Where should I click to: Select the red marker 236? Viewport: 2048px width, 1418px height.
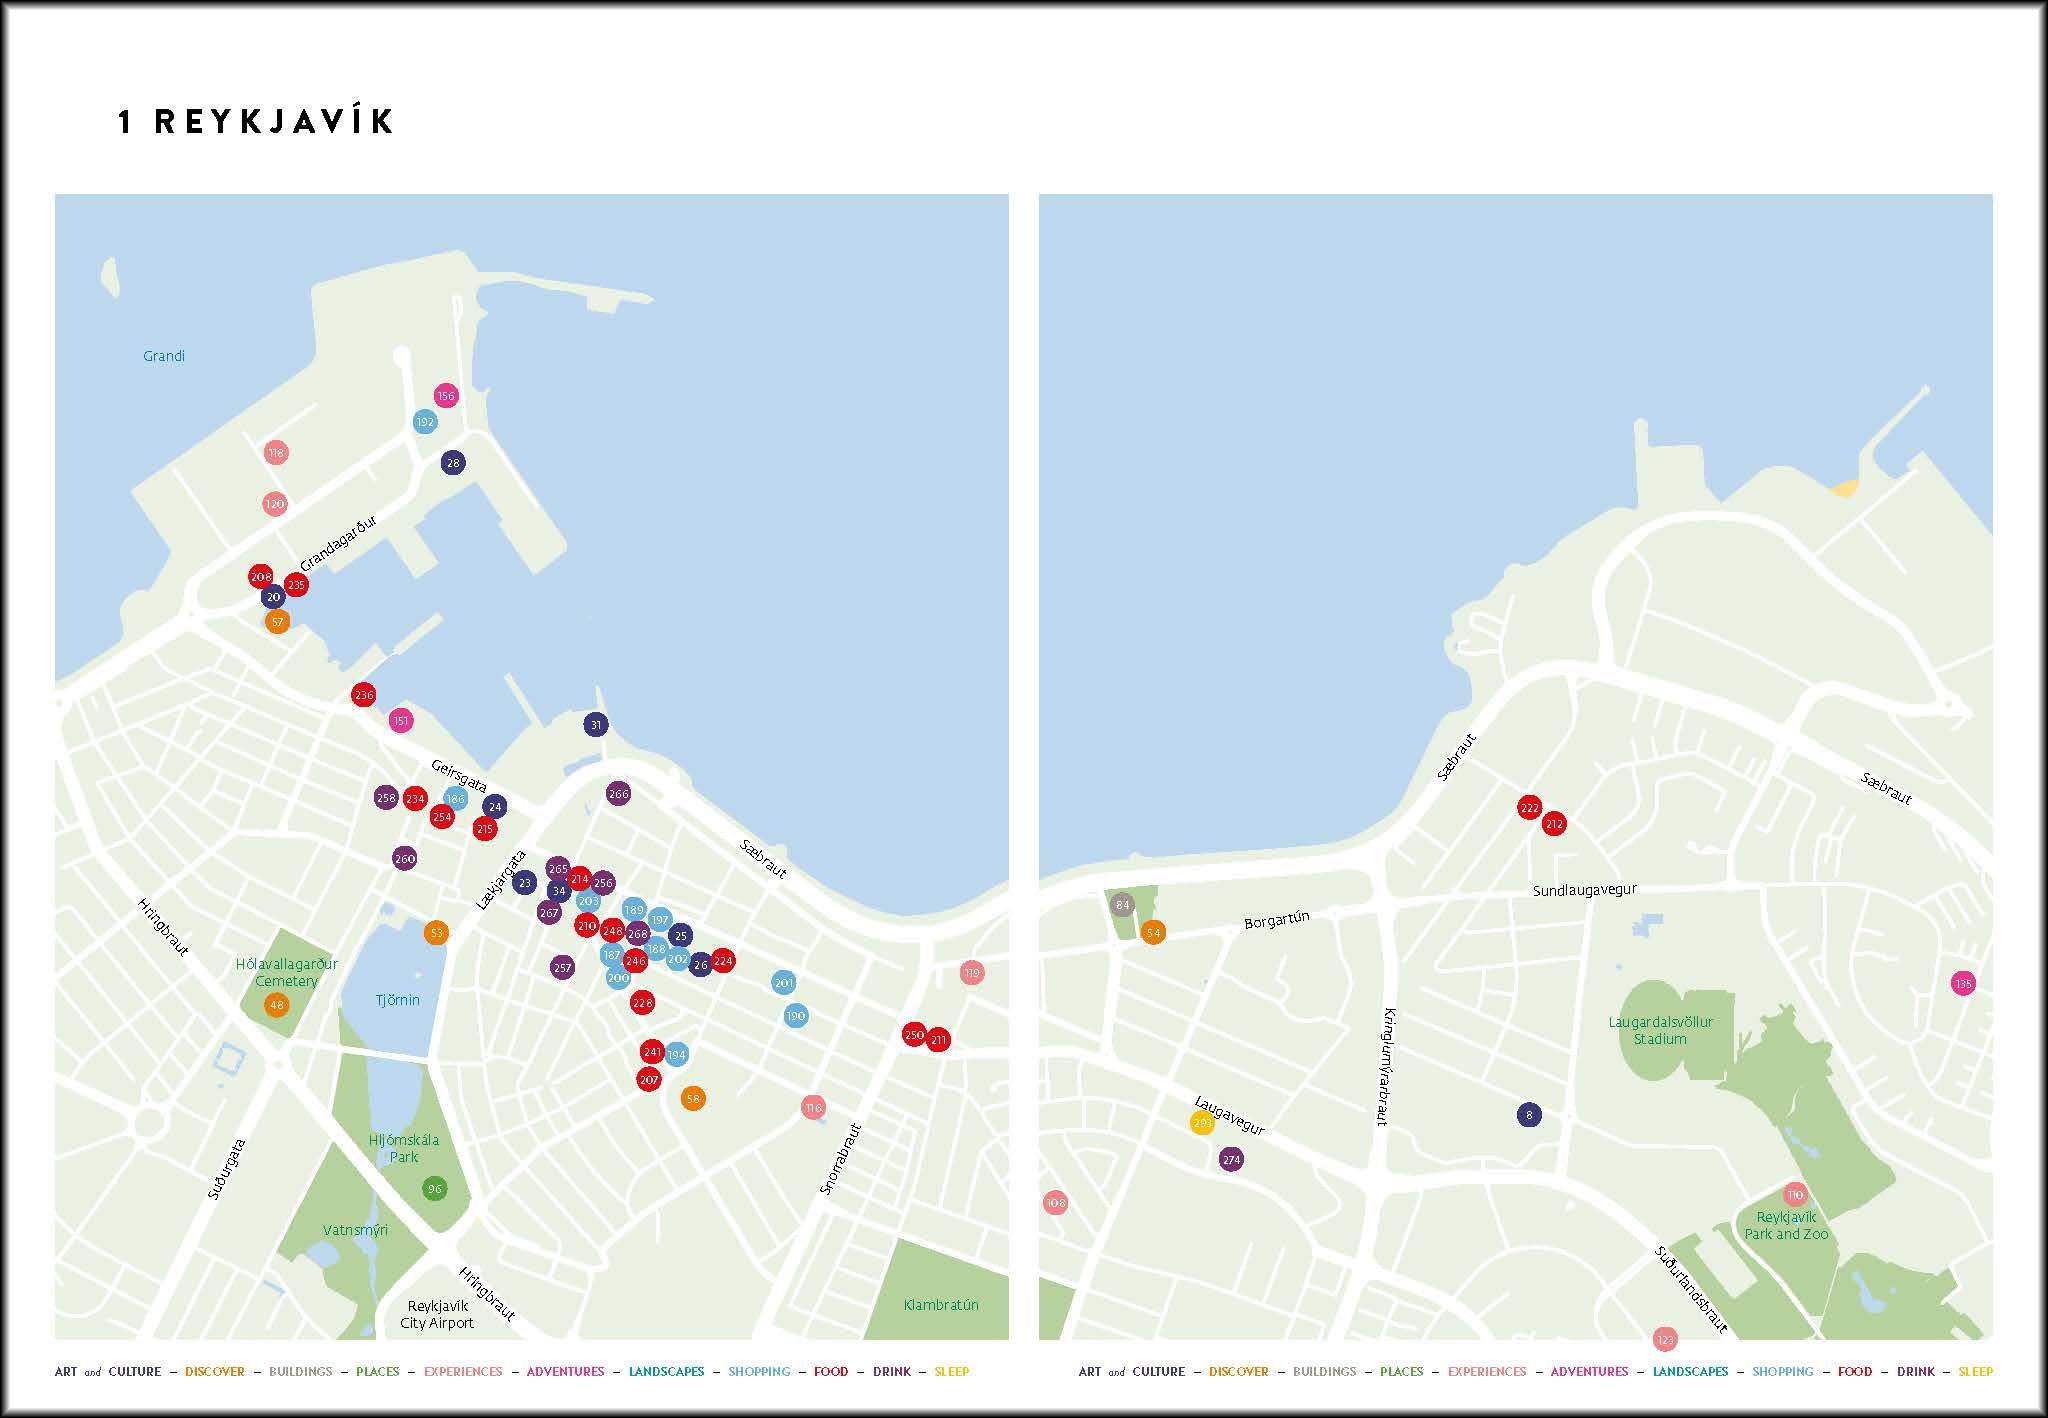(363, 695)
